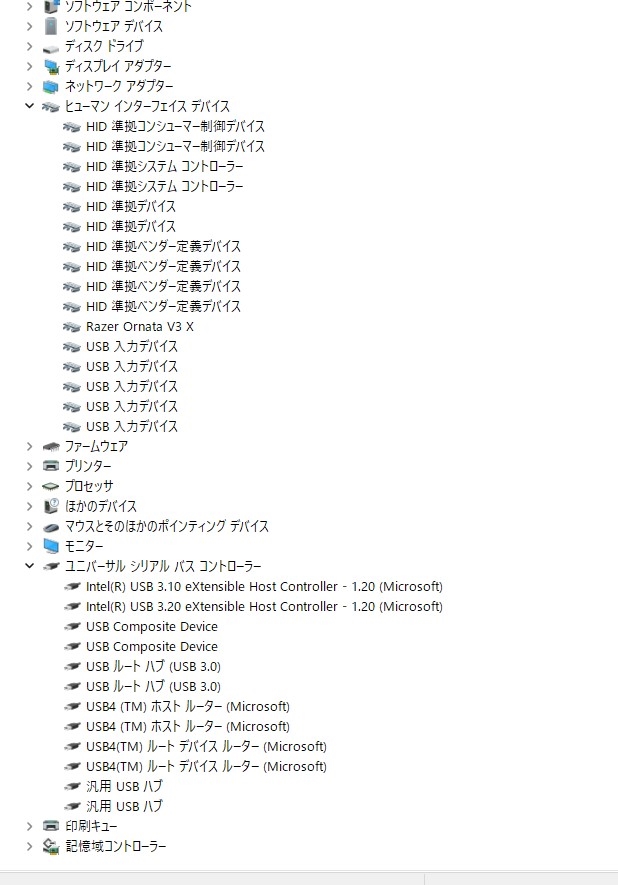
Task: Click the ソフトウェア デバイス tower icon
Action: [x=51, y=26]
